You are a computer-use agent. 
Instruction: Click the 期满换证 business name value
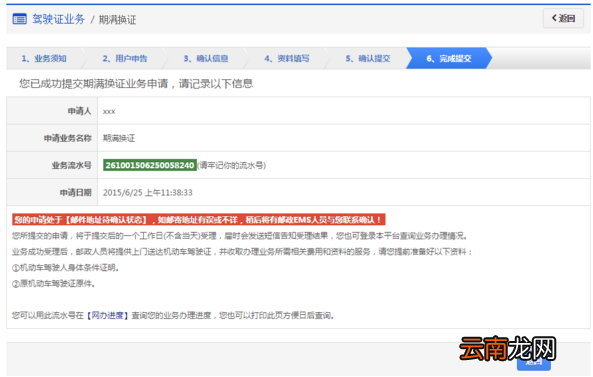tap(119, 138)
